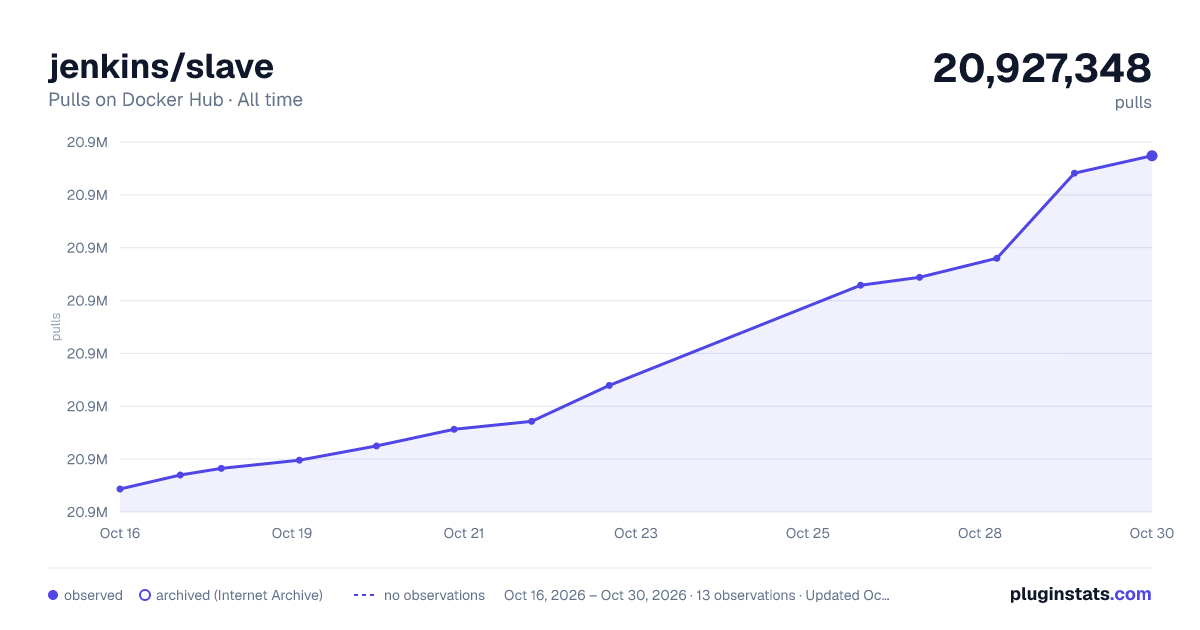Click the data point at Oct 21

(454, 429)
